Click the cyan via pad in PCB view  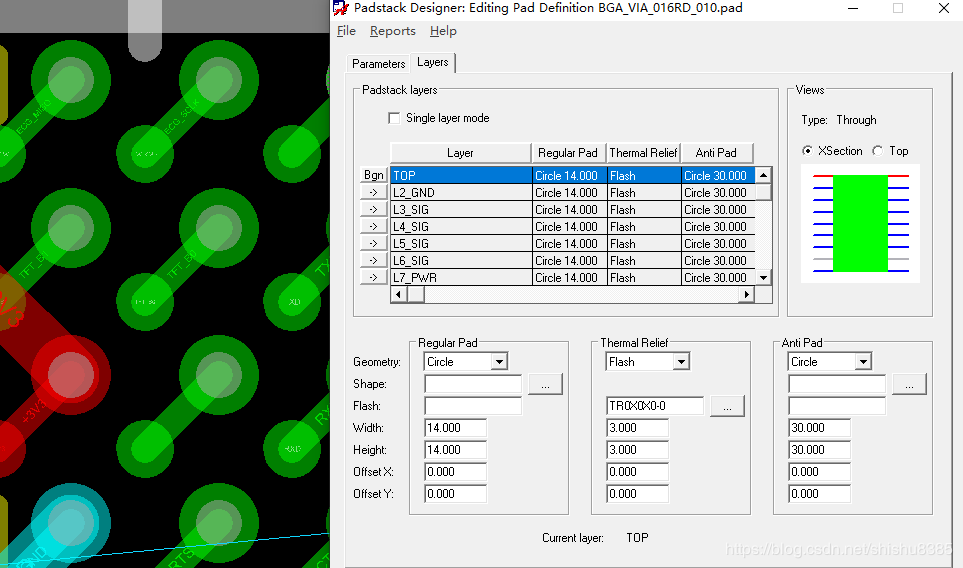[71, 523]
